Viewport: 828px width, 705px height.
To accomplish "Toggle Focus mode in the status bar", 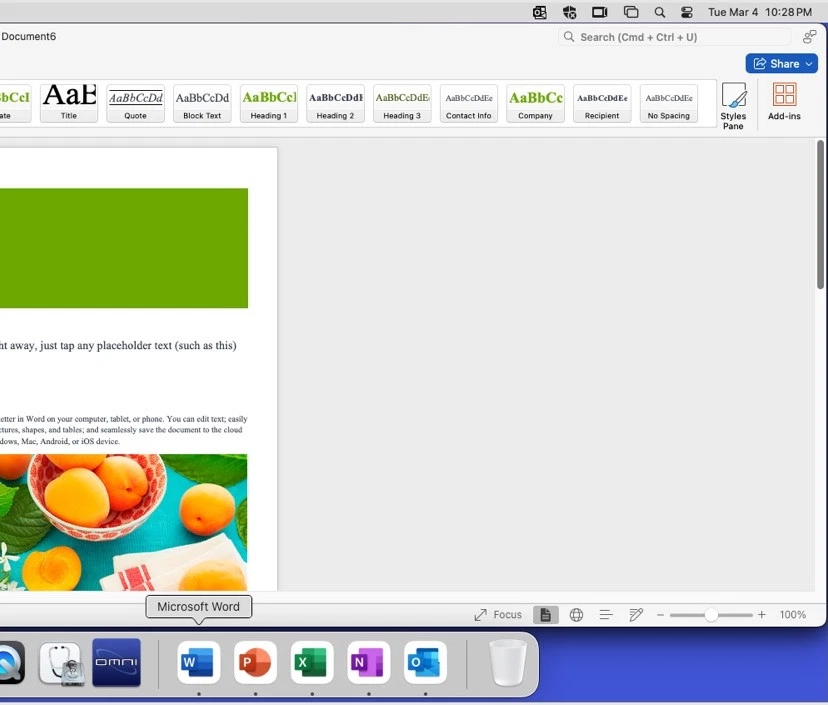I will [x=497, y=614].
